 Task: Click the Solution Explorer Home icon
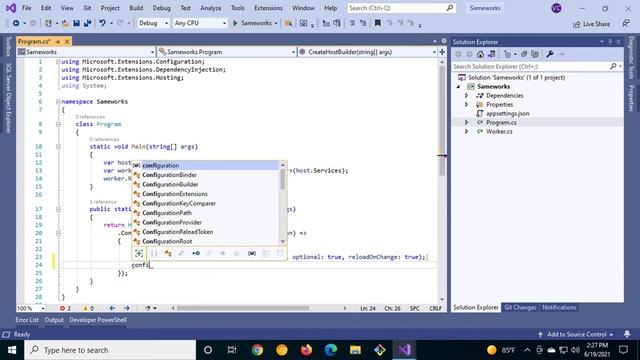pyautogui.click(x=480, y=54)
